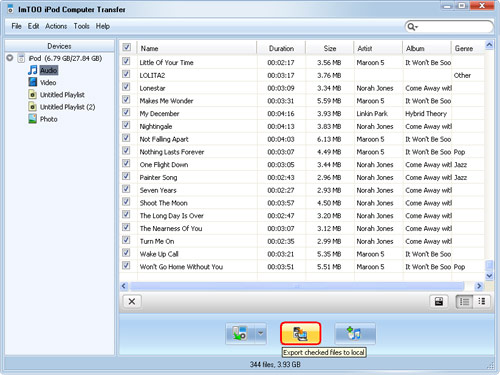Open the Help menu
This screenshot has width=500, height=375.
pos(103,26)
